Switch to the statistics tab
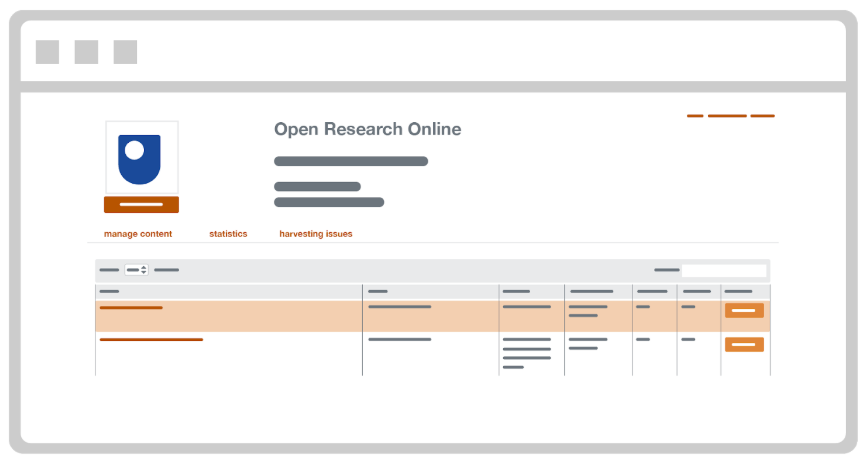Image resolution: width=865 pixels, height=460 pixels. (228, 234)
